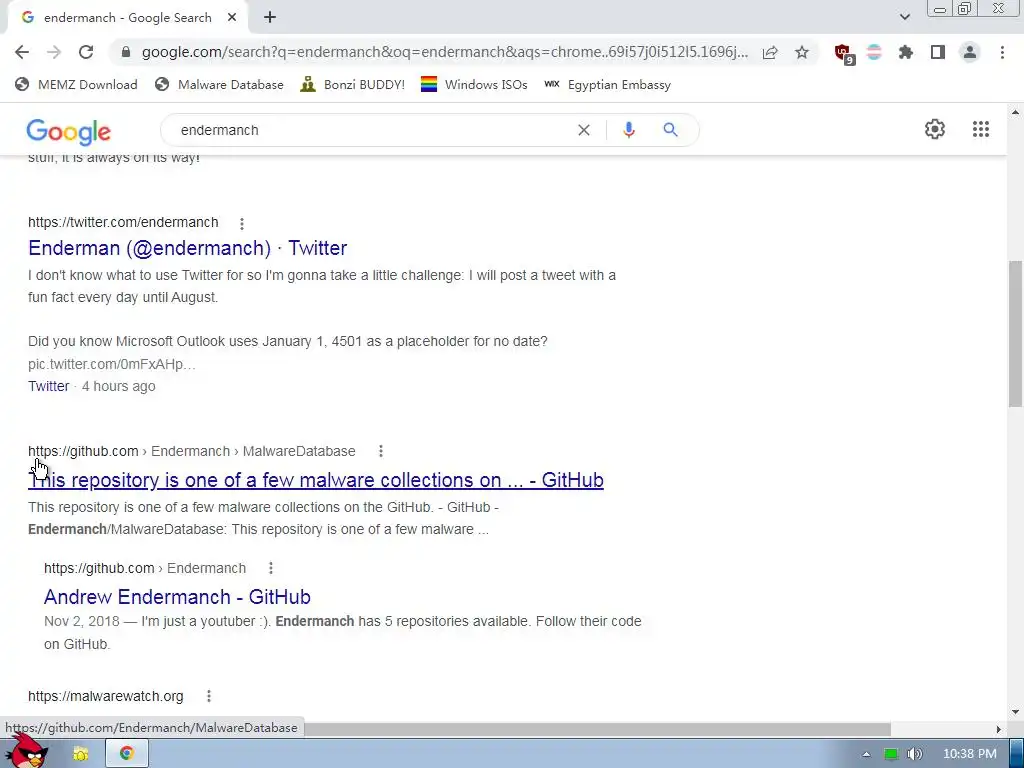Viewport: 1024px width, 768px height.
Task: Open the Malware Database bookmark
Action: 219,84
